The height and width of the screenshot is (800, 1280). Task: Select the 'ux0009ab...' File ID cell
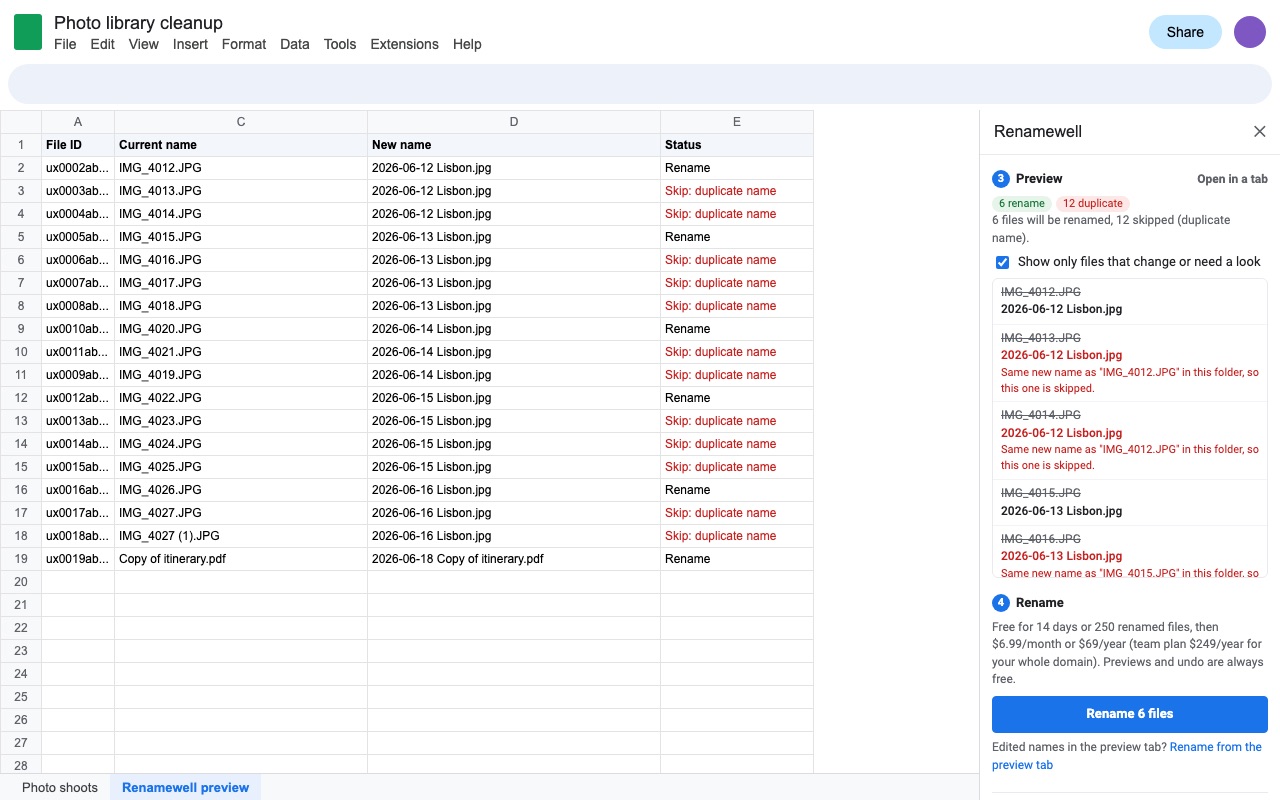(78, 375)
